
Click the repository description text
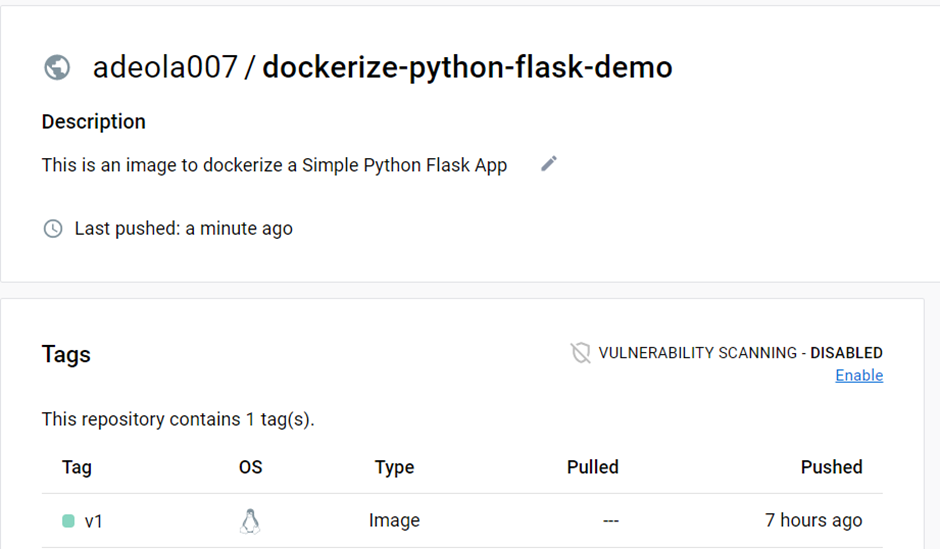click(274, 165)
